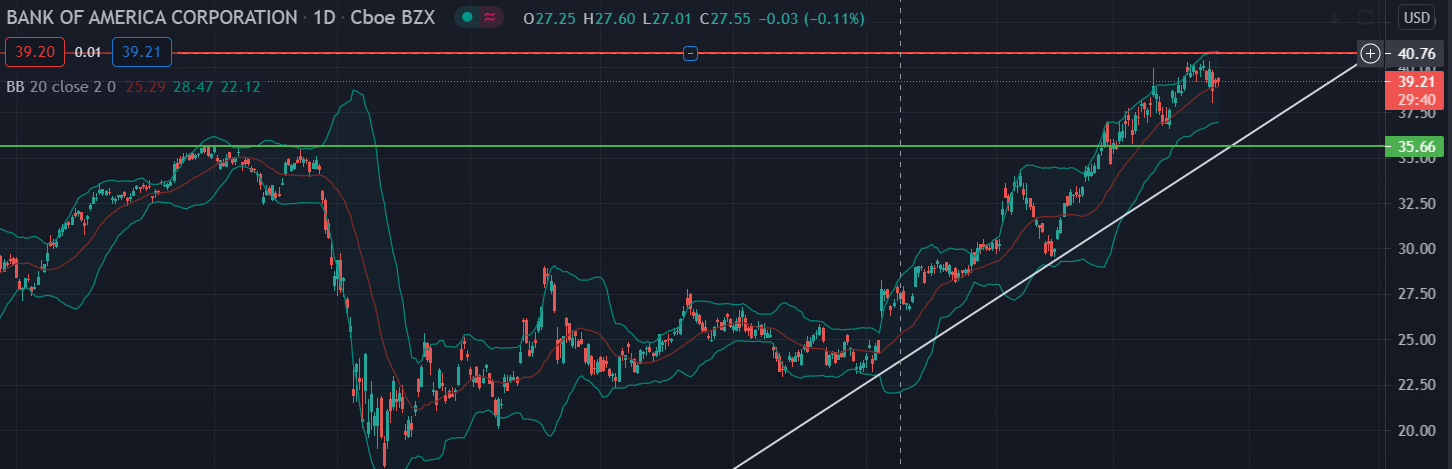Screen dimensions: 1452x469
Task: Click the close value C27.55
Action: pyautogui.click(x=725, y=19)
